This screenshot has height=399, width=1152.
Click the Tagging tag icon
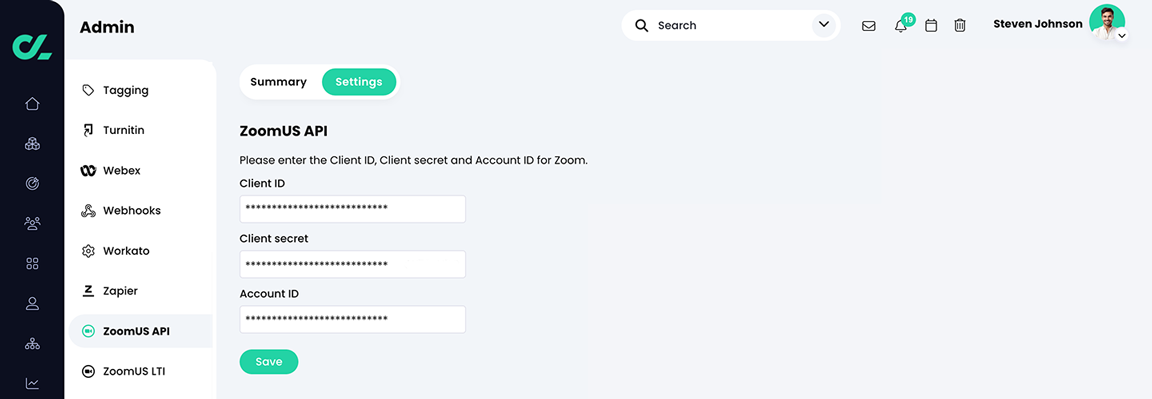click(x=88, y=90)
